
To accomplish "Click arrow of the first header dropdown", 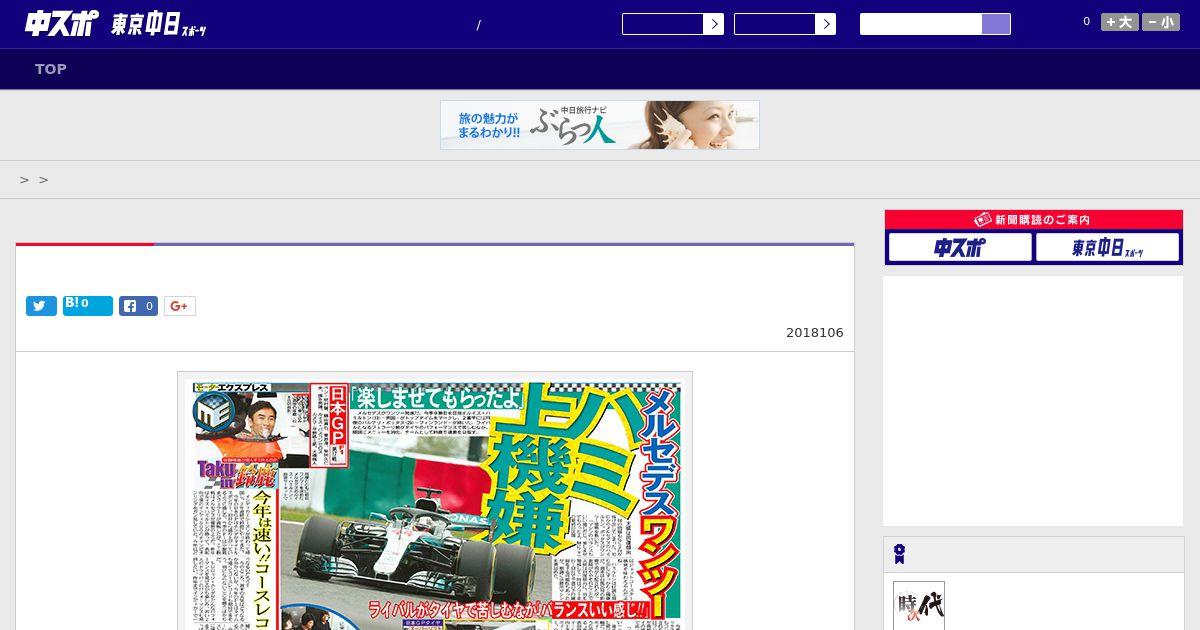I will (714, 24).
